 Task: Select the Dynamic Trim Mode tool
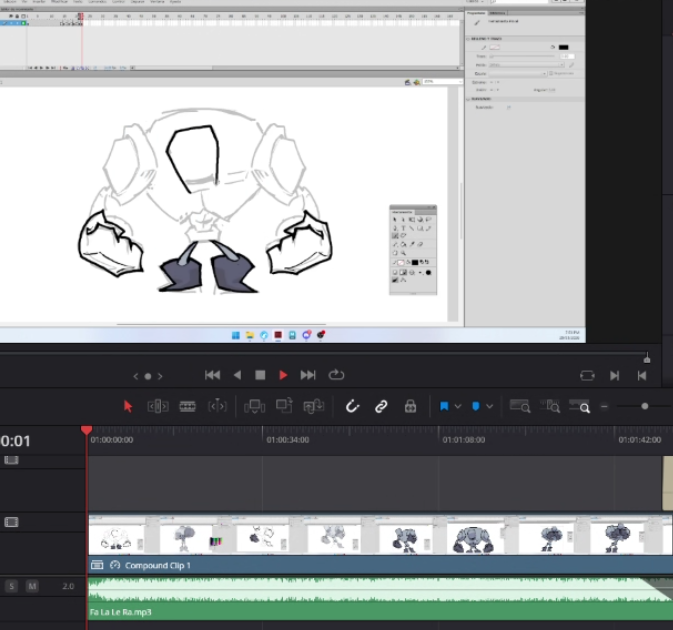217,406
